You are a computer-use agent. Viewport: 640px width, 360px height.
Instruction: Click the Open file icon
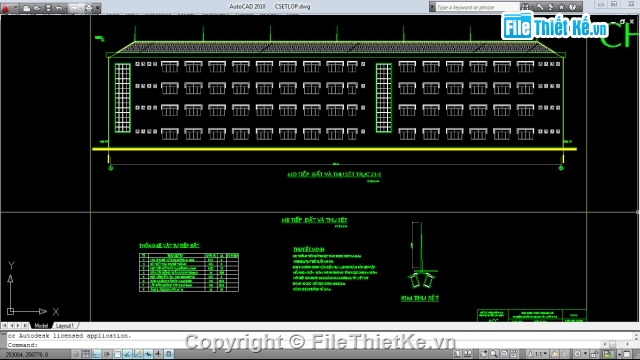[37, 8]
